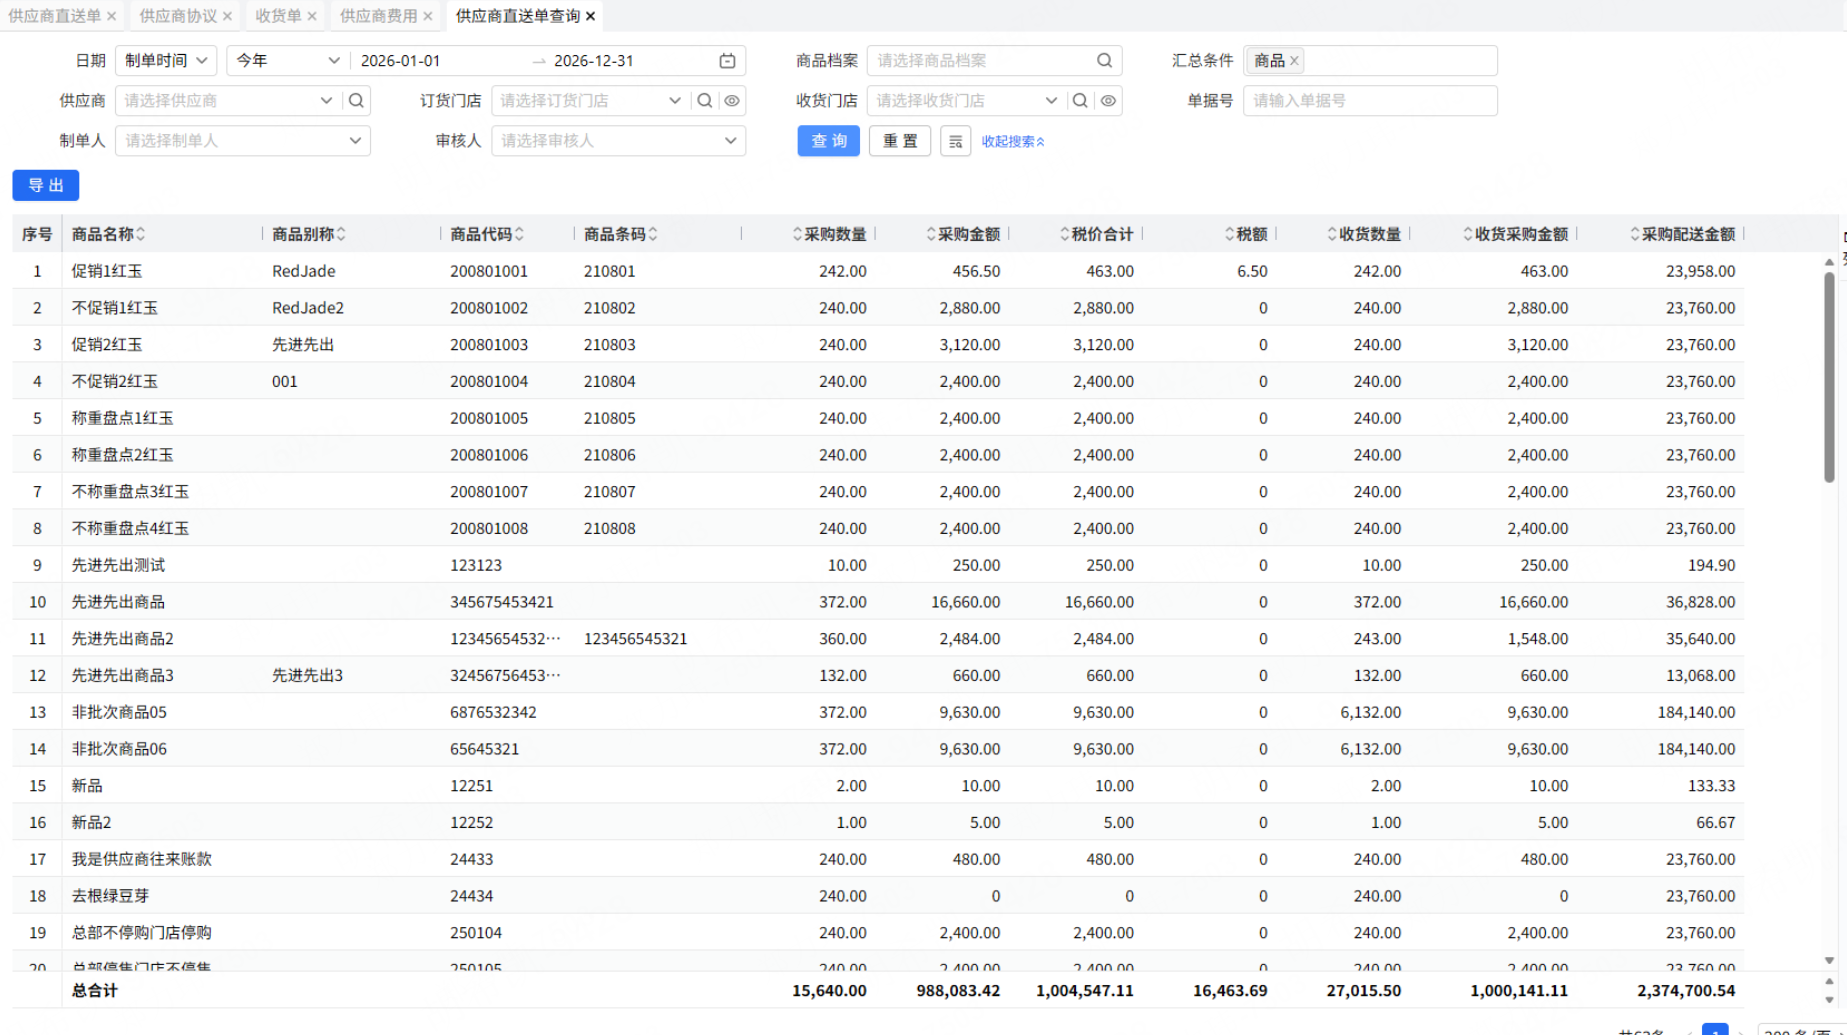The image size is (1847, 1035).
Task: Click the 导出 button
Action: tap(46, 185)
